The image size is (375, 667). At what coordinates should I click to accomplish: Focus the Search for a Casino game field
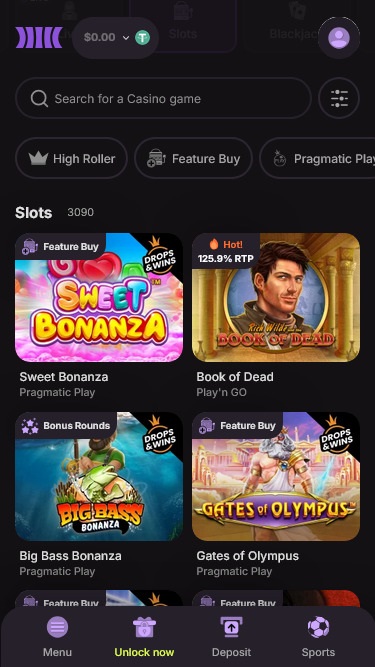(x=163, y=98)
